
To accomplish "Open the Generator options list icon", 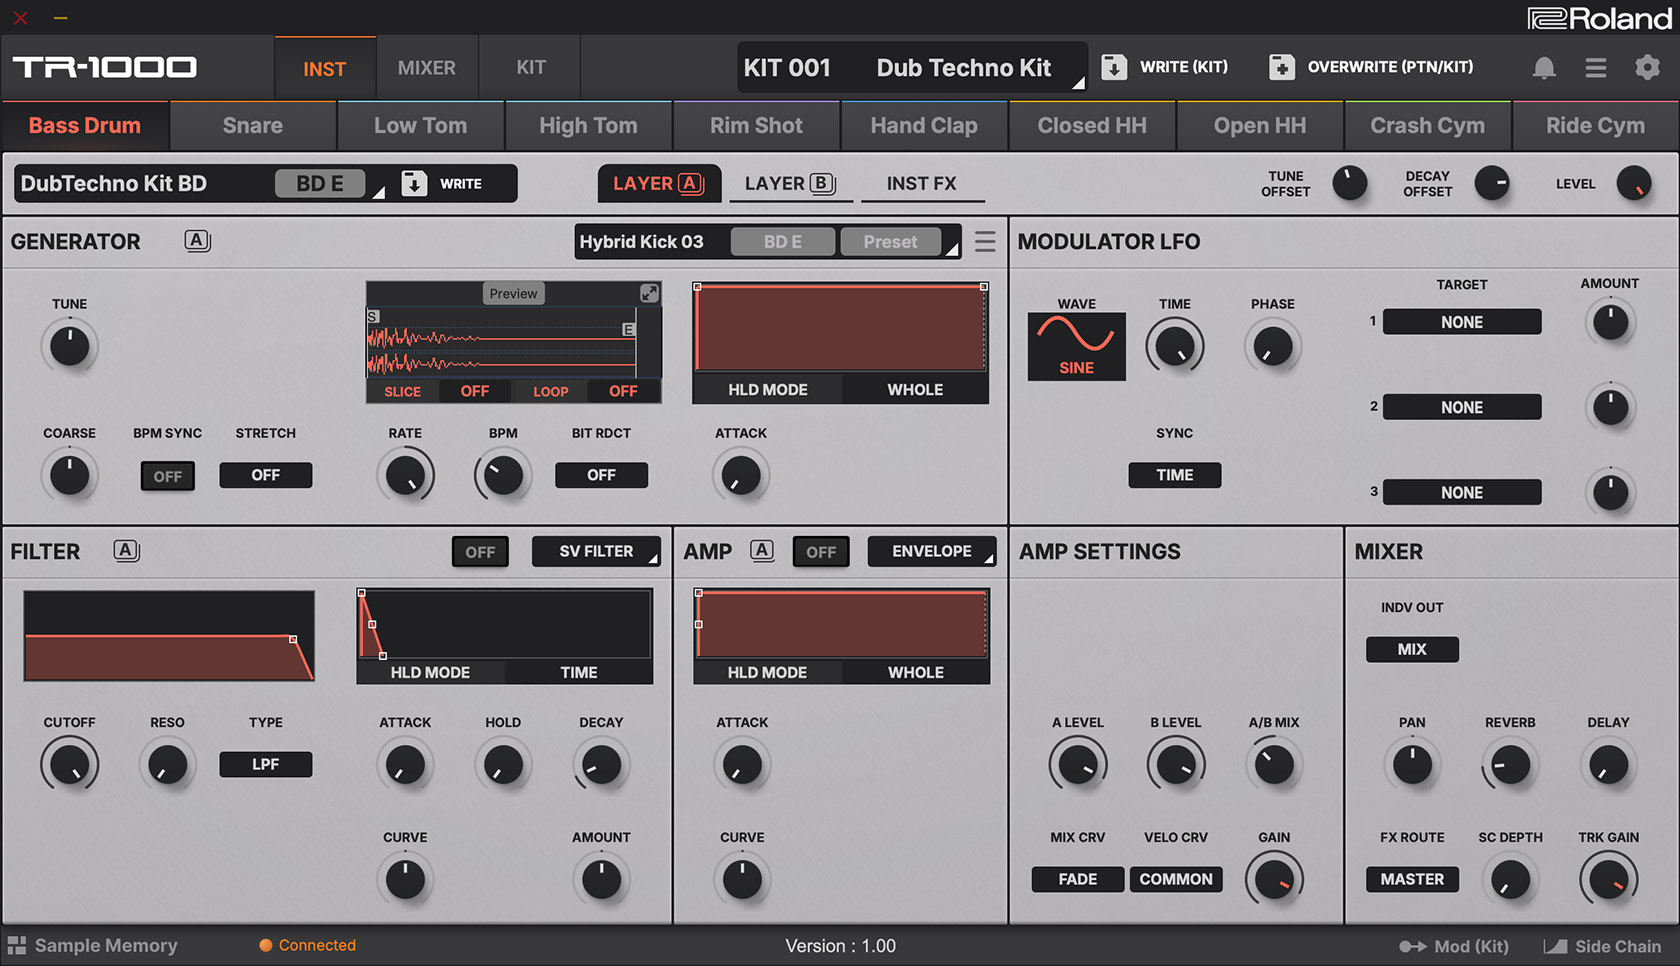I will tap(985, 242).
